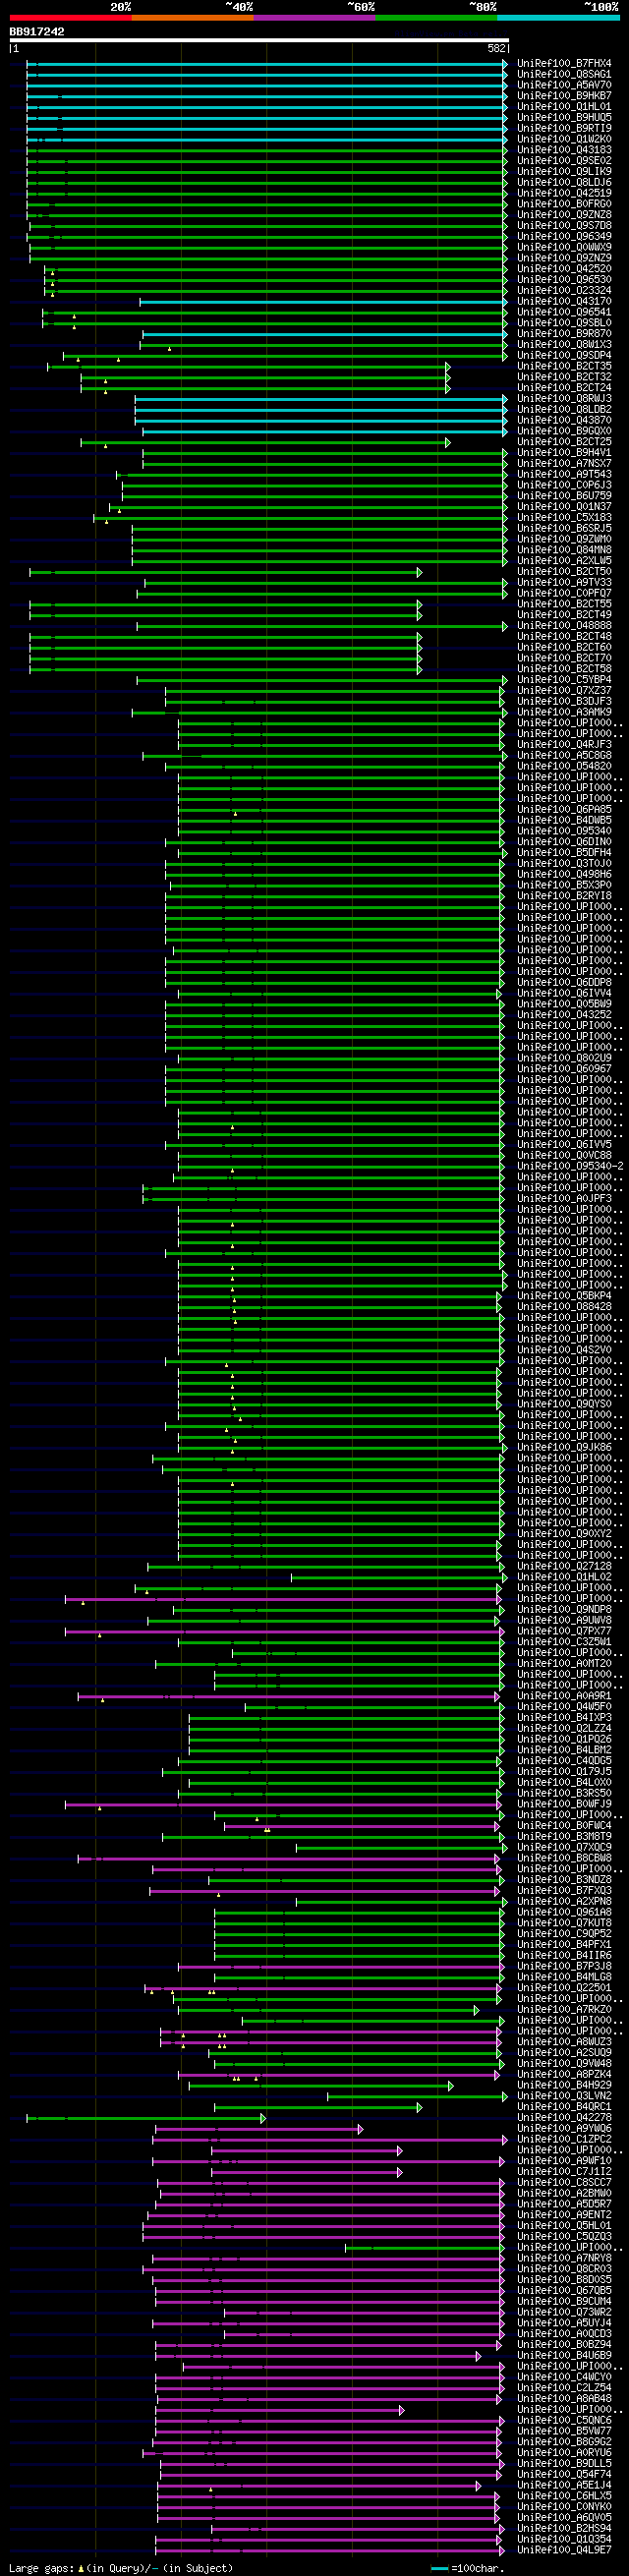Click short green bar of UniRef100_Q42278
The width and height of the screenshot is (629, 2576).
pos(146,2117)
